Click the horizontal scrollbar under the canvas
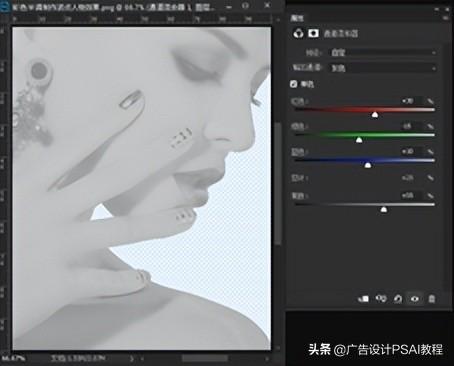Viewport: 454px width, 366px height. [x=205, y=359]
